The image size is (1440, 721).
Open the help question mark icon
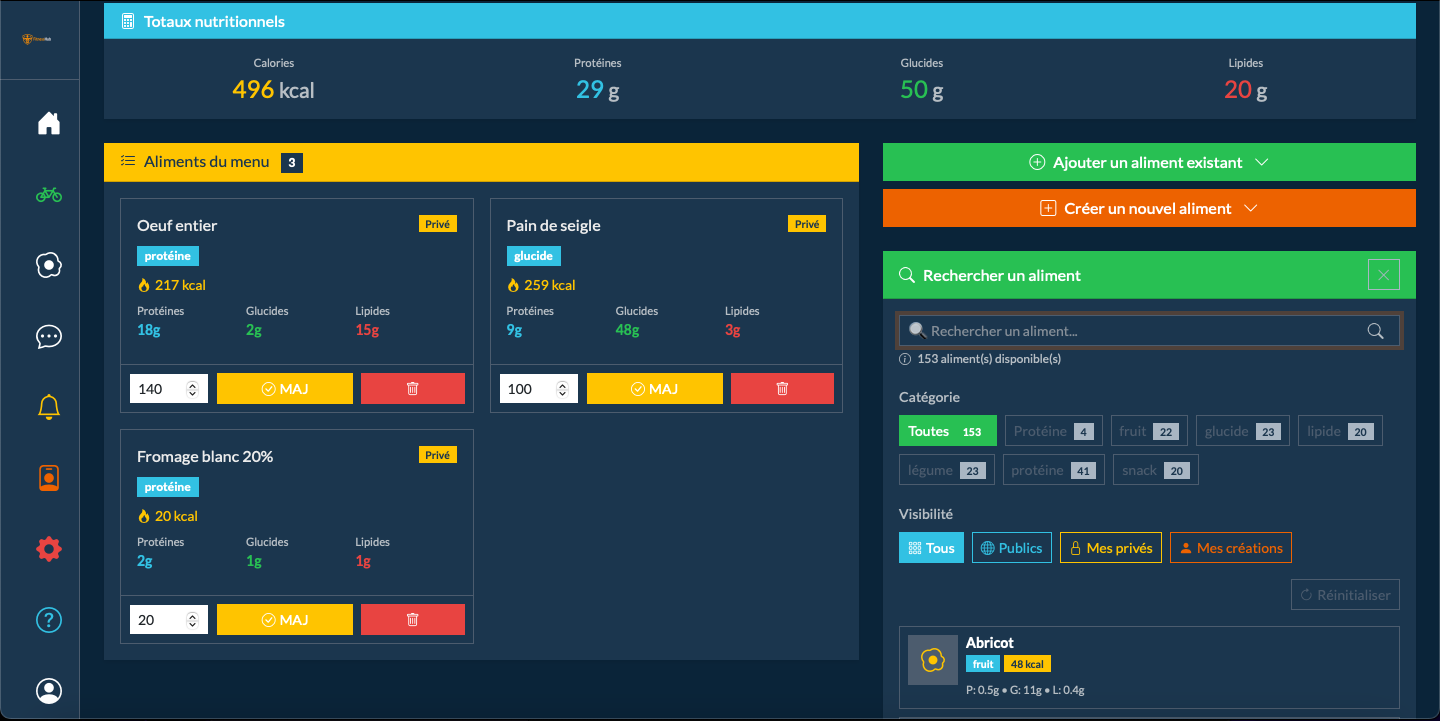(49, 620)
